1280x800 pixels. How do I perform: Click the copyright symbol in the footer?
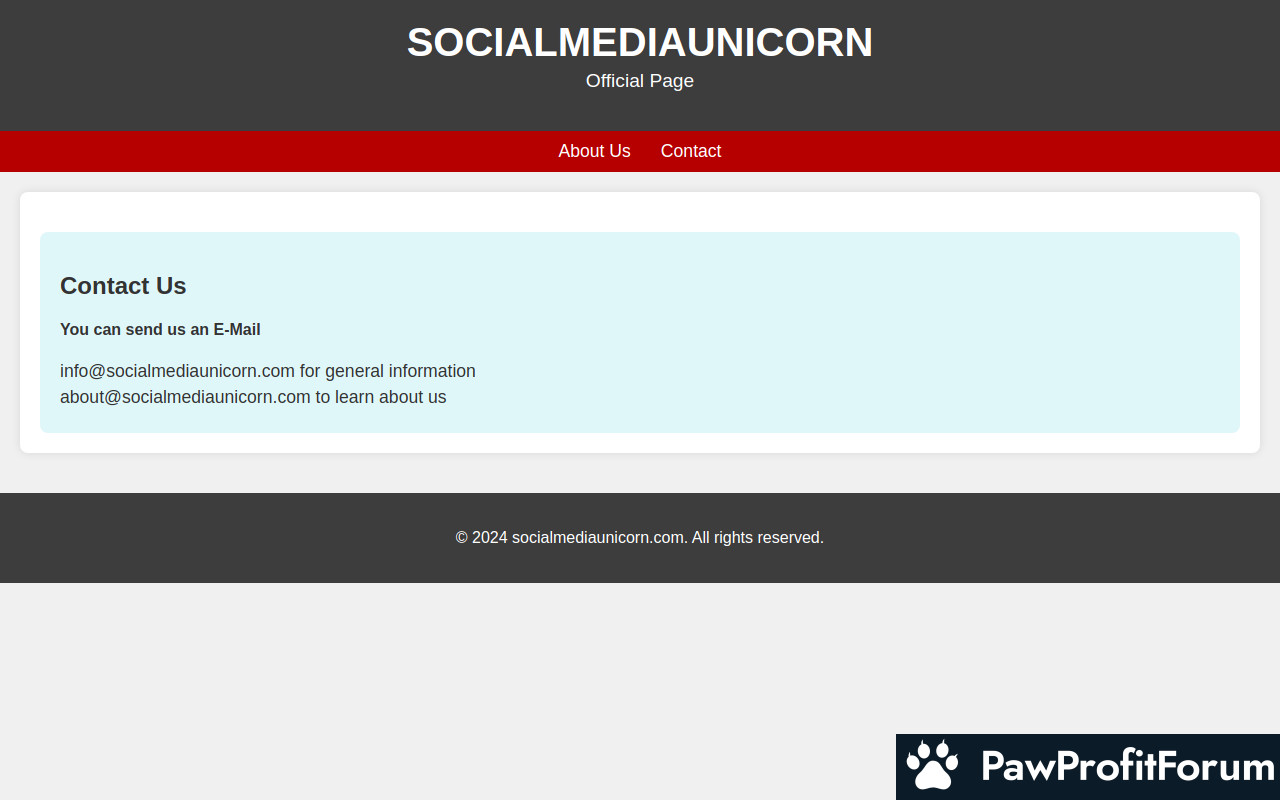462,538
